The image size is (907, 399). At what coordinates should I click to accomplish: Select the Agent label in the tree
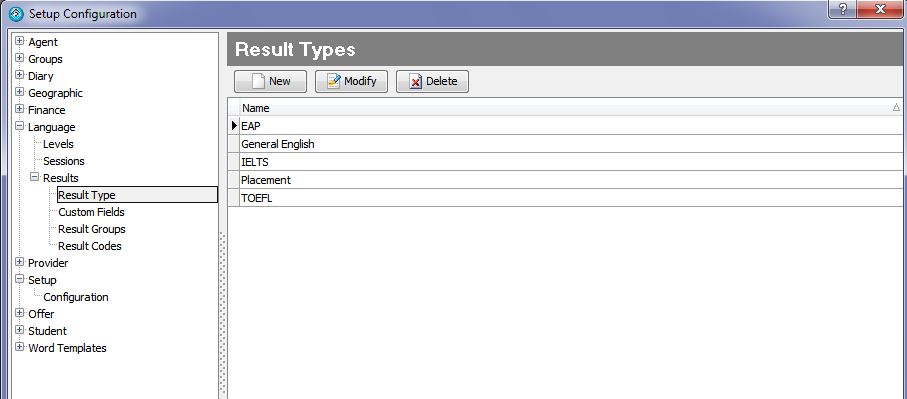[x=43, y=42]
